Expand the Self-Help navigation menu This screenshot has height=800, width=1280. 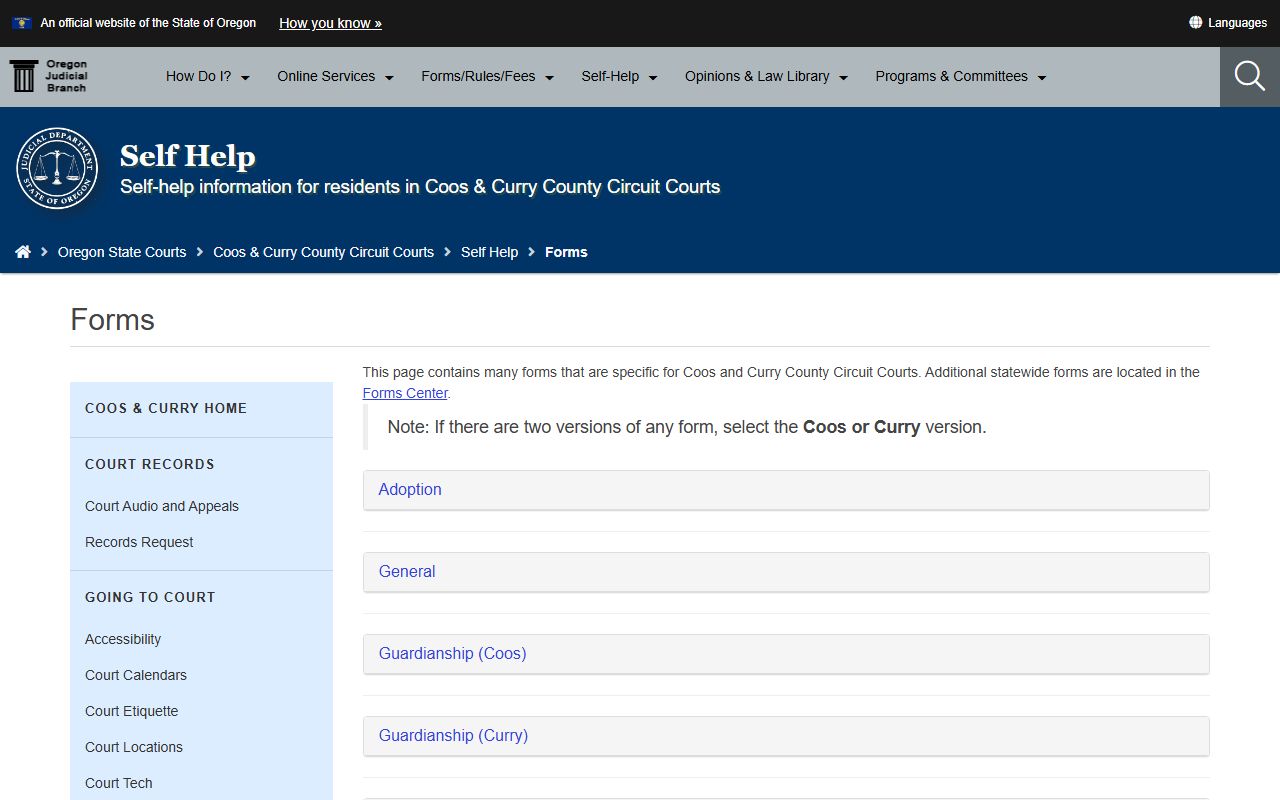[x=620, y=76]
